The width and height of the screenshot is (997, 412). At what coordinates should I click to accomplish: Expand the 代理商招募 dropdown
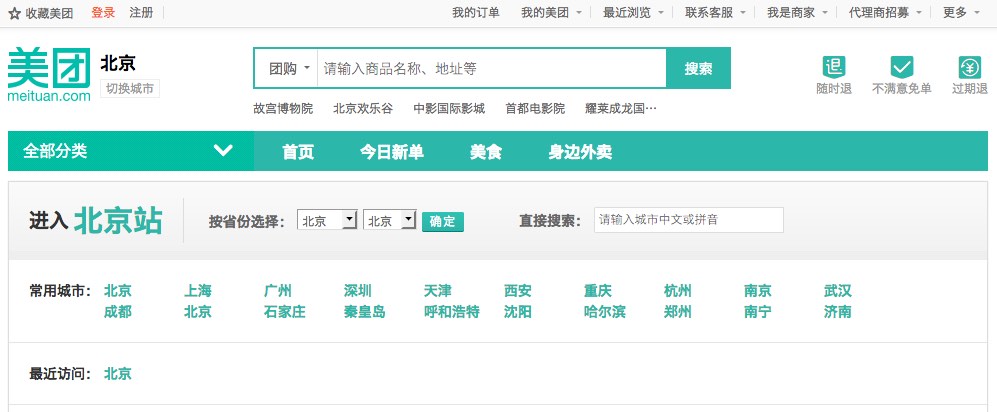coord(885,13)
